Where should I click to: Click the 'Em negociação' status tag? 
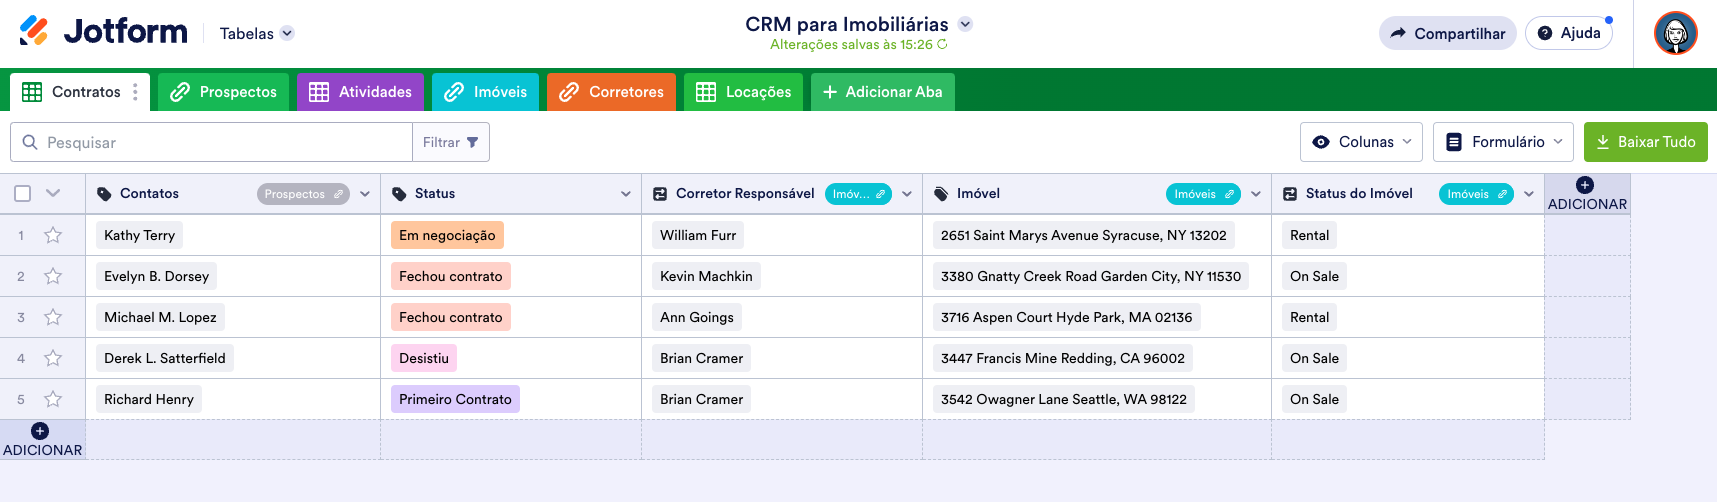447,235
